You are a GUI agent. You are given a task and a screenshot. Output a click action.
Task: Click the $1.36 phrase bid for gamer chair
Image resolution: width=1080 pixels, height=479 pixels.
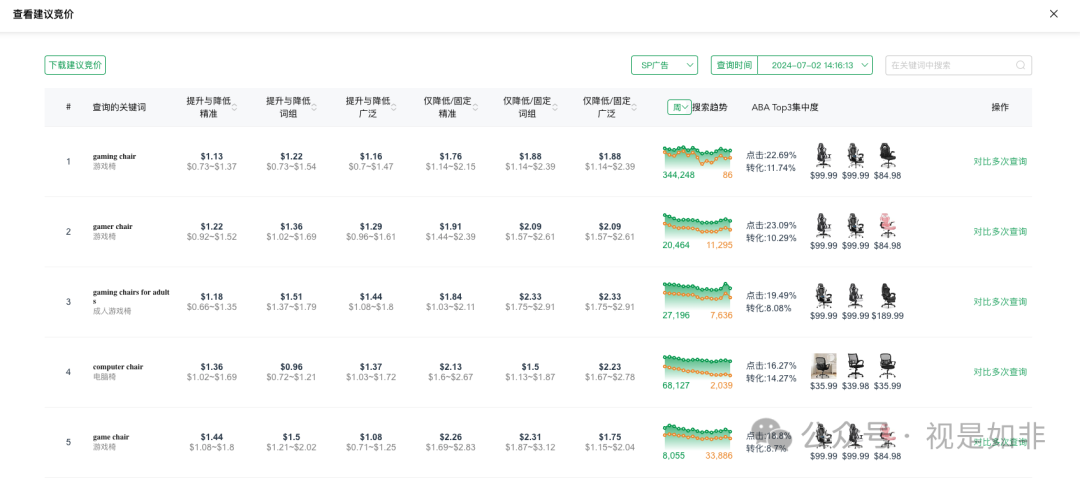(291, 227)
